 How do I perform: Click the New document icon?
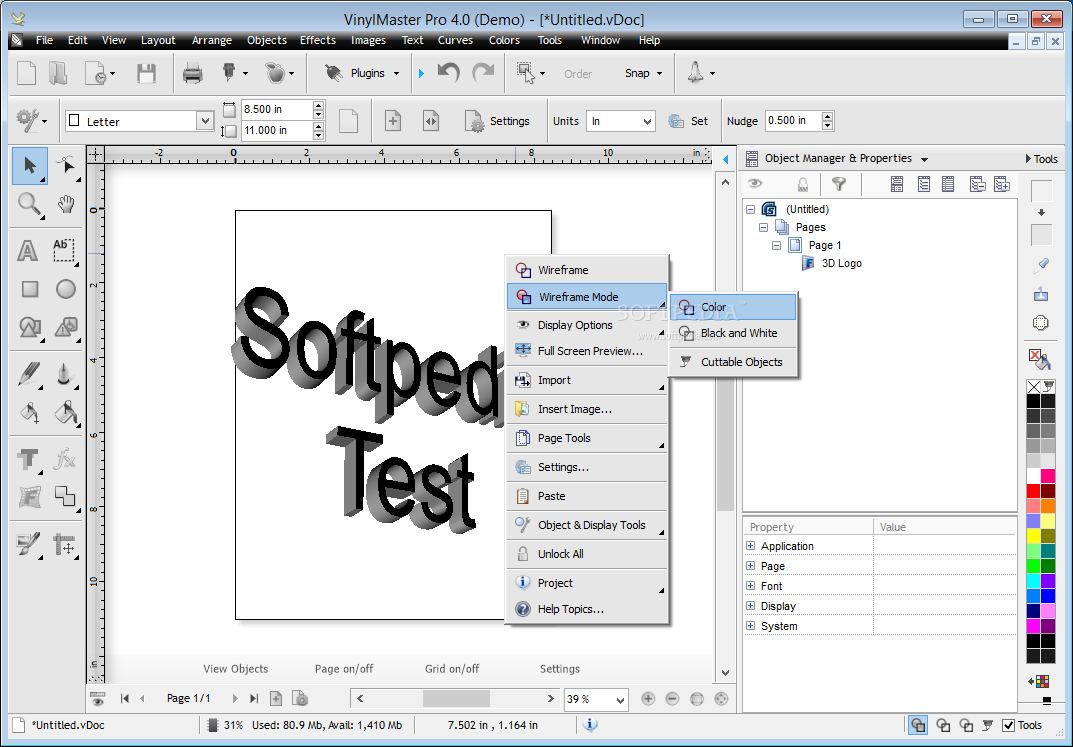(x=26, y=73)
